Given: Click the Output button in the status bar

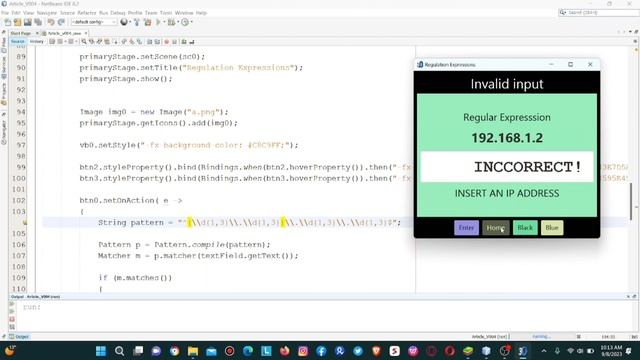Looking at the screenshot, I should tap(19, 337).
